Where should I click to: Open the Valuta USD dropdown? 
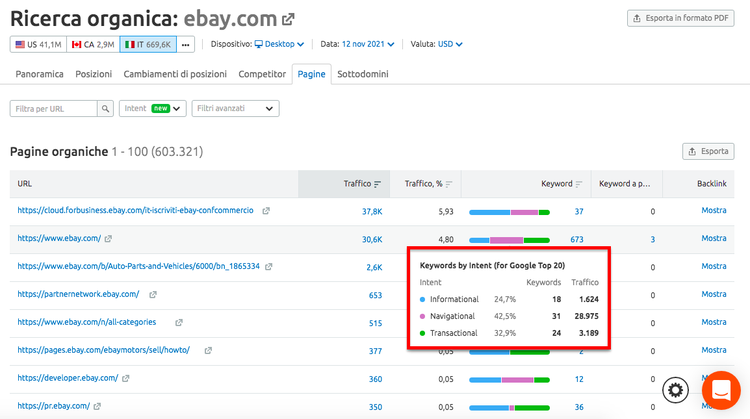[450, 44]
